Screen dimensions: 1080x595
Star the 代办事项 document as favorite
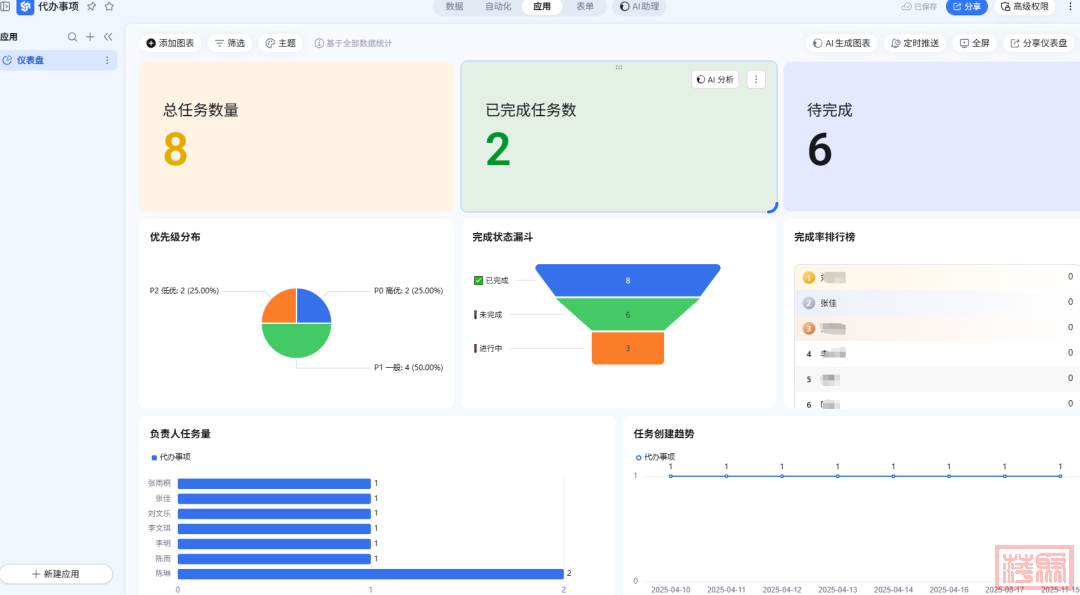[x=109, y=6]
